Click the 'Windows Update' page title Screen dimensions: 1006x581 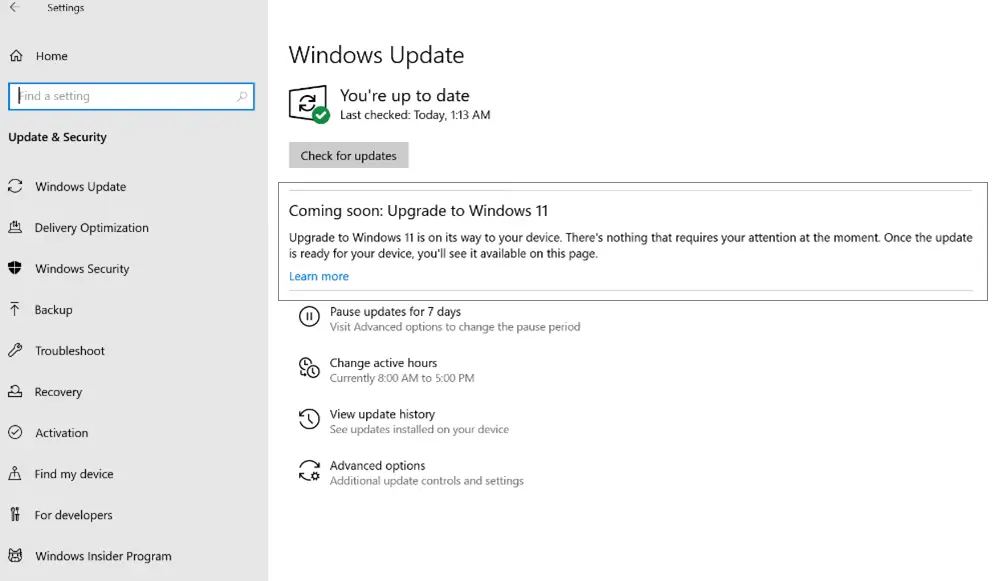[376, 55]
